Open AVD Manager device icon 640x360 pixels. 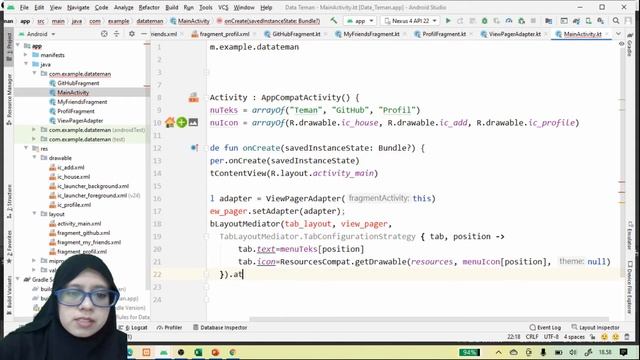pos(588,21)
